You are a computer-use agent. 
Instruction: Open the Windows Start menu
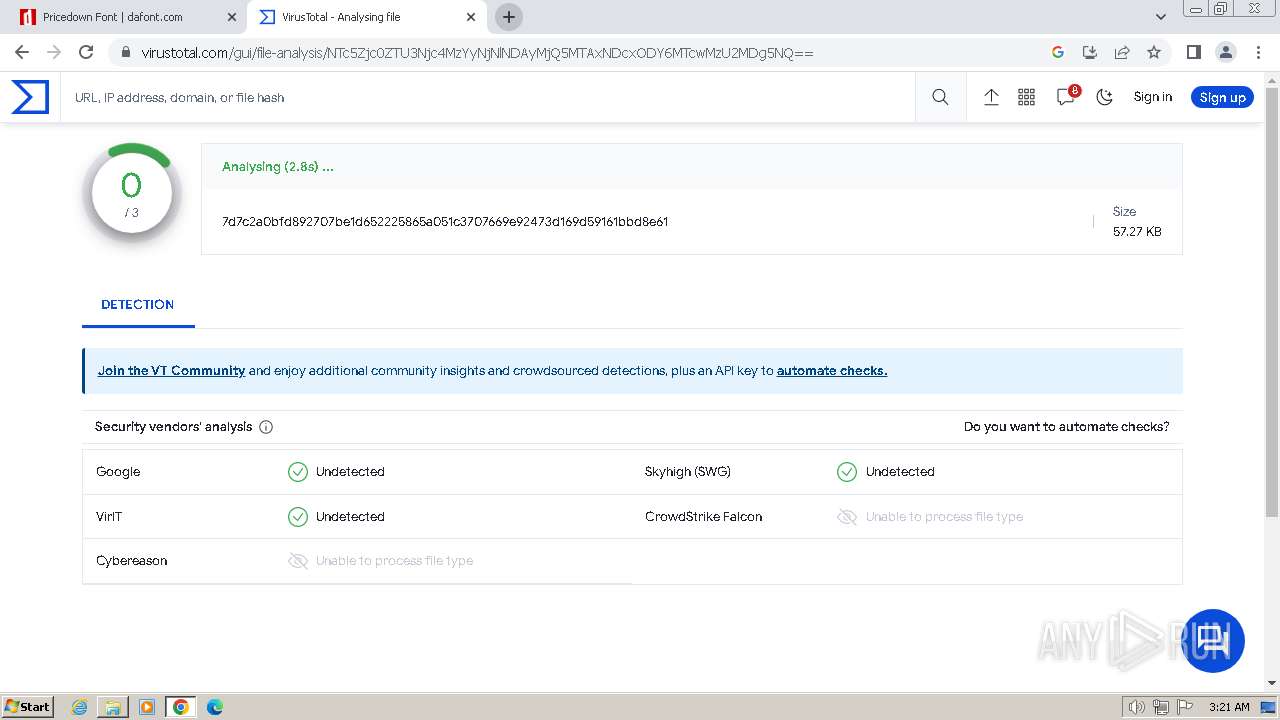tap(28, 707)
